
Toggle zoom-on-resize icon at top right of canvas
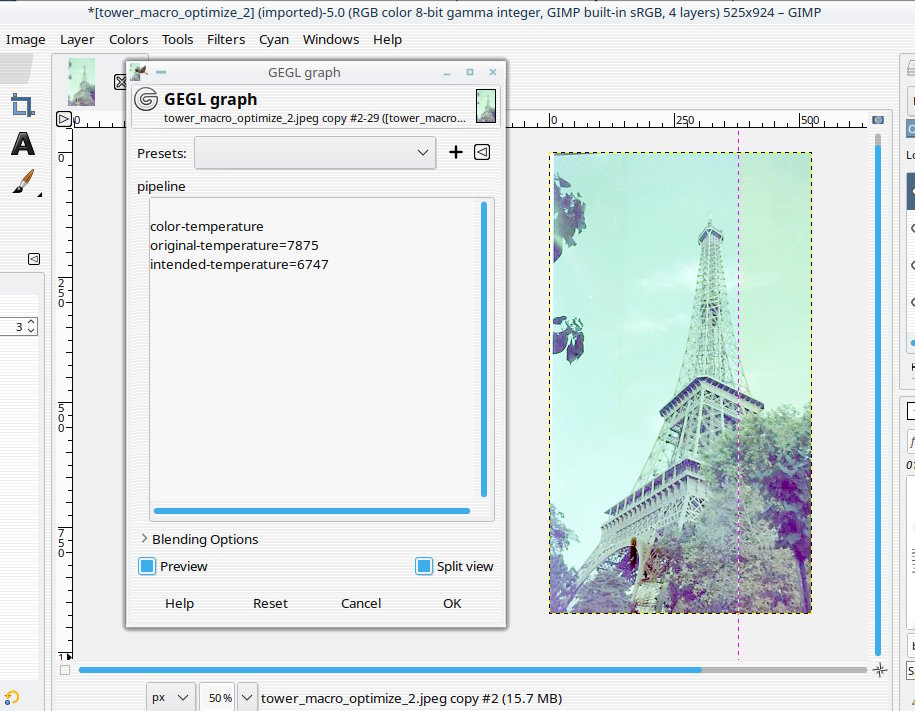[878, 120]
